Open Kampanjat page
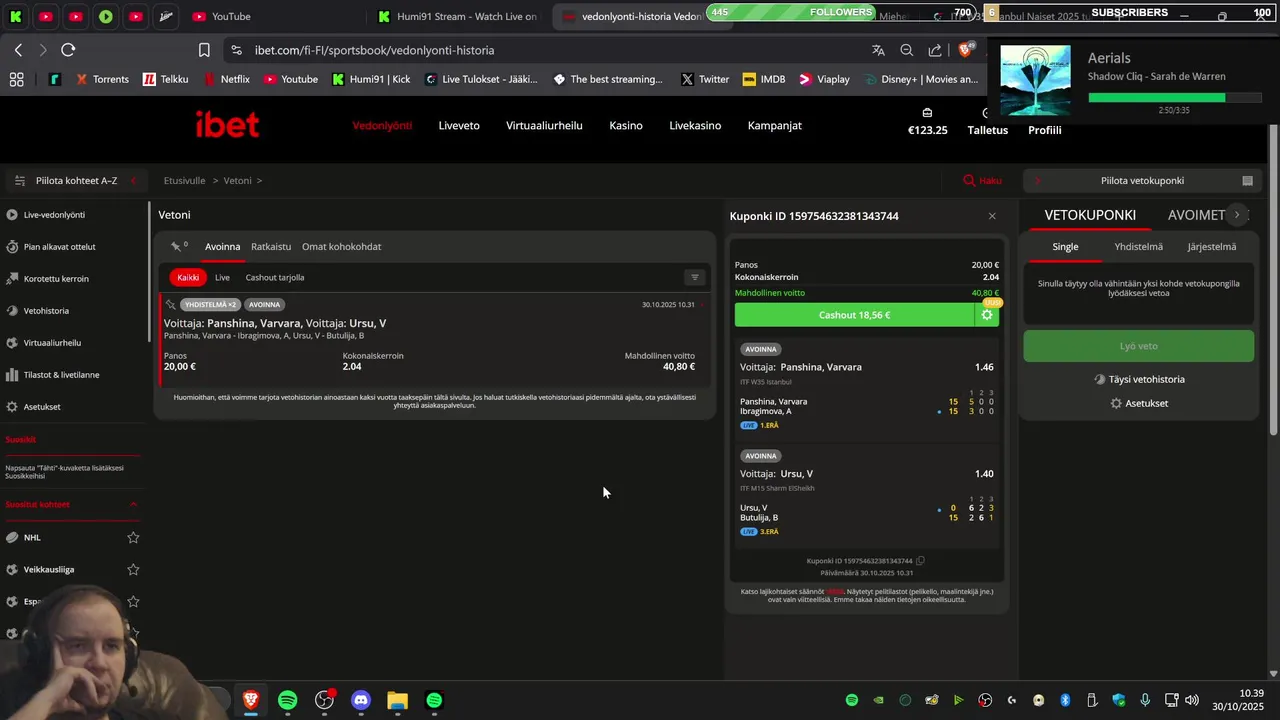This screenshot has height=720, width=1280. 775,126
